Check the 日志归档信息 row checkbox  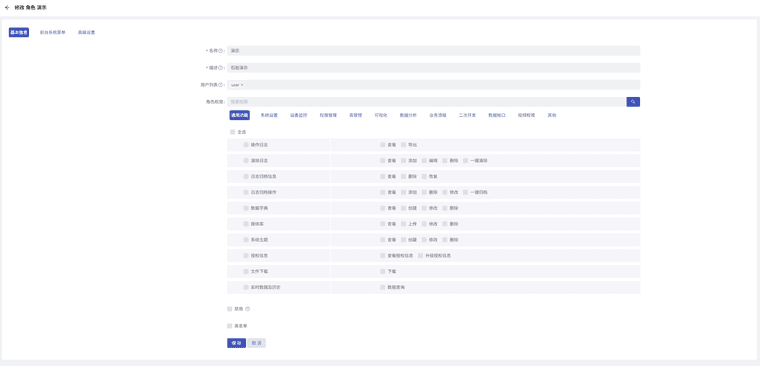[x=246, y=176]
